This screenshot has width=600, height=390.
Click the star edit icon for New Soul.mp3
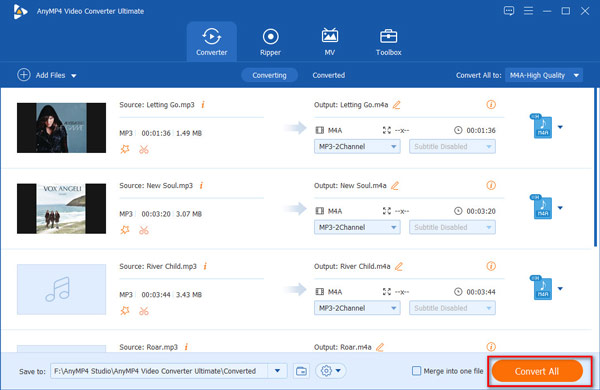tap(125, 230)
